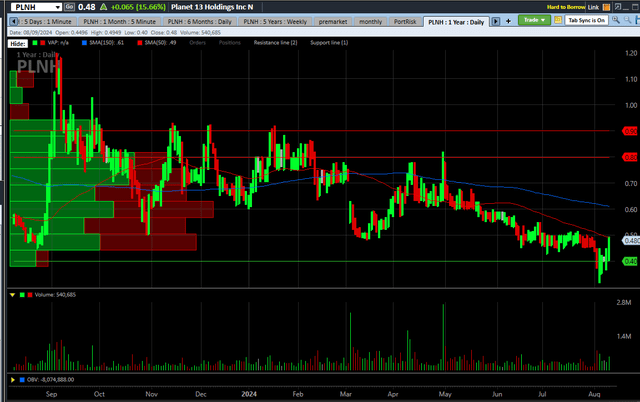Add a new chart tab with plus icon

point(508,21)
